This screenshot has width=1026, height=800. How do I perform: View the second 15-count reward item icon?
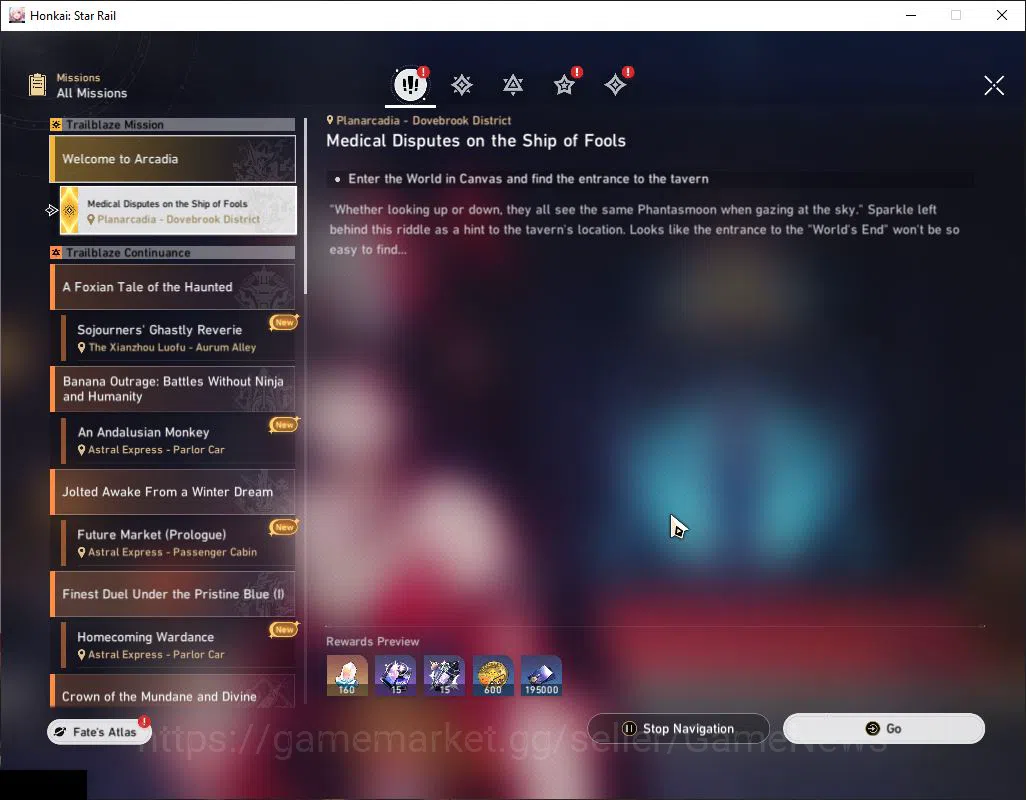pyautogui.click(x=444, y=676)
